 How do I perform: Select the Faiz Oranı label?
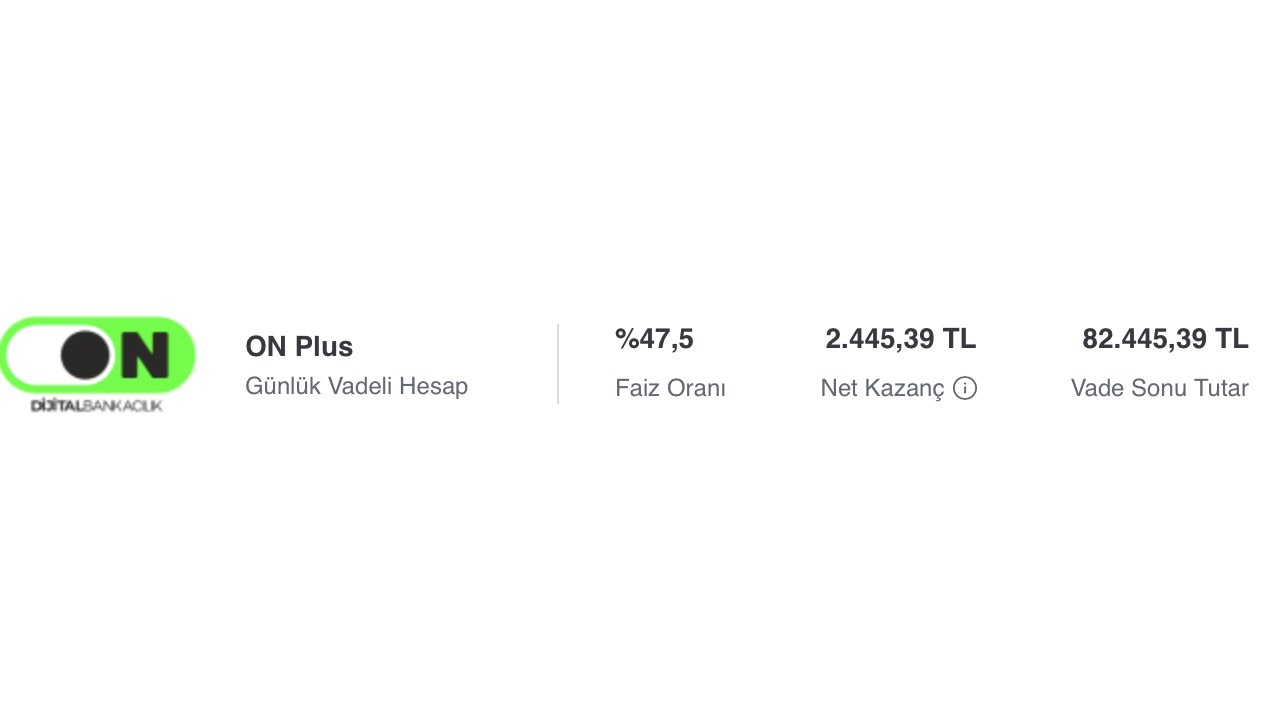[x=670, y=388]
